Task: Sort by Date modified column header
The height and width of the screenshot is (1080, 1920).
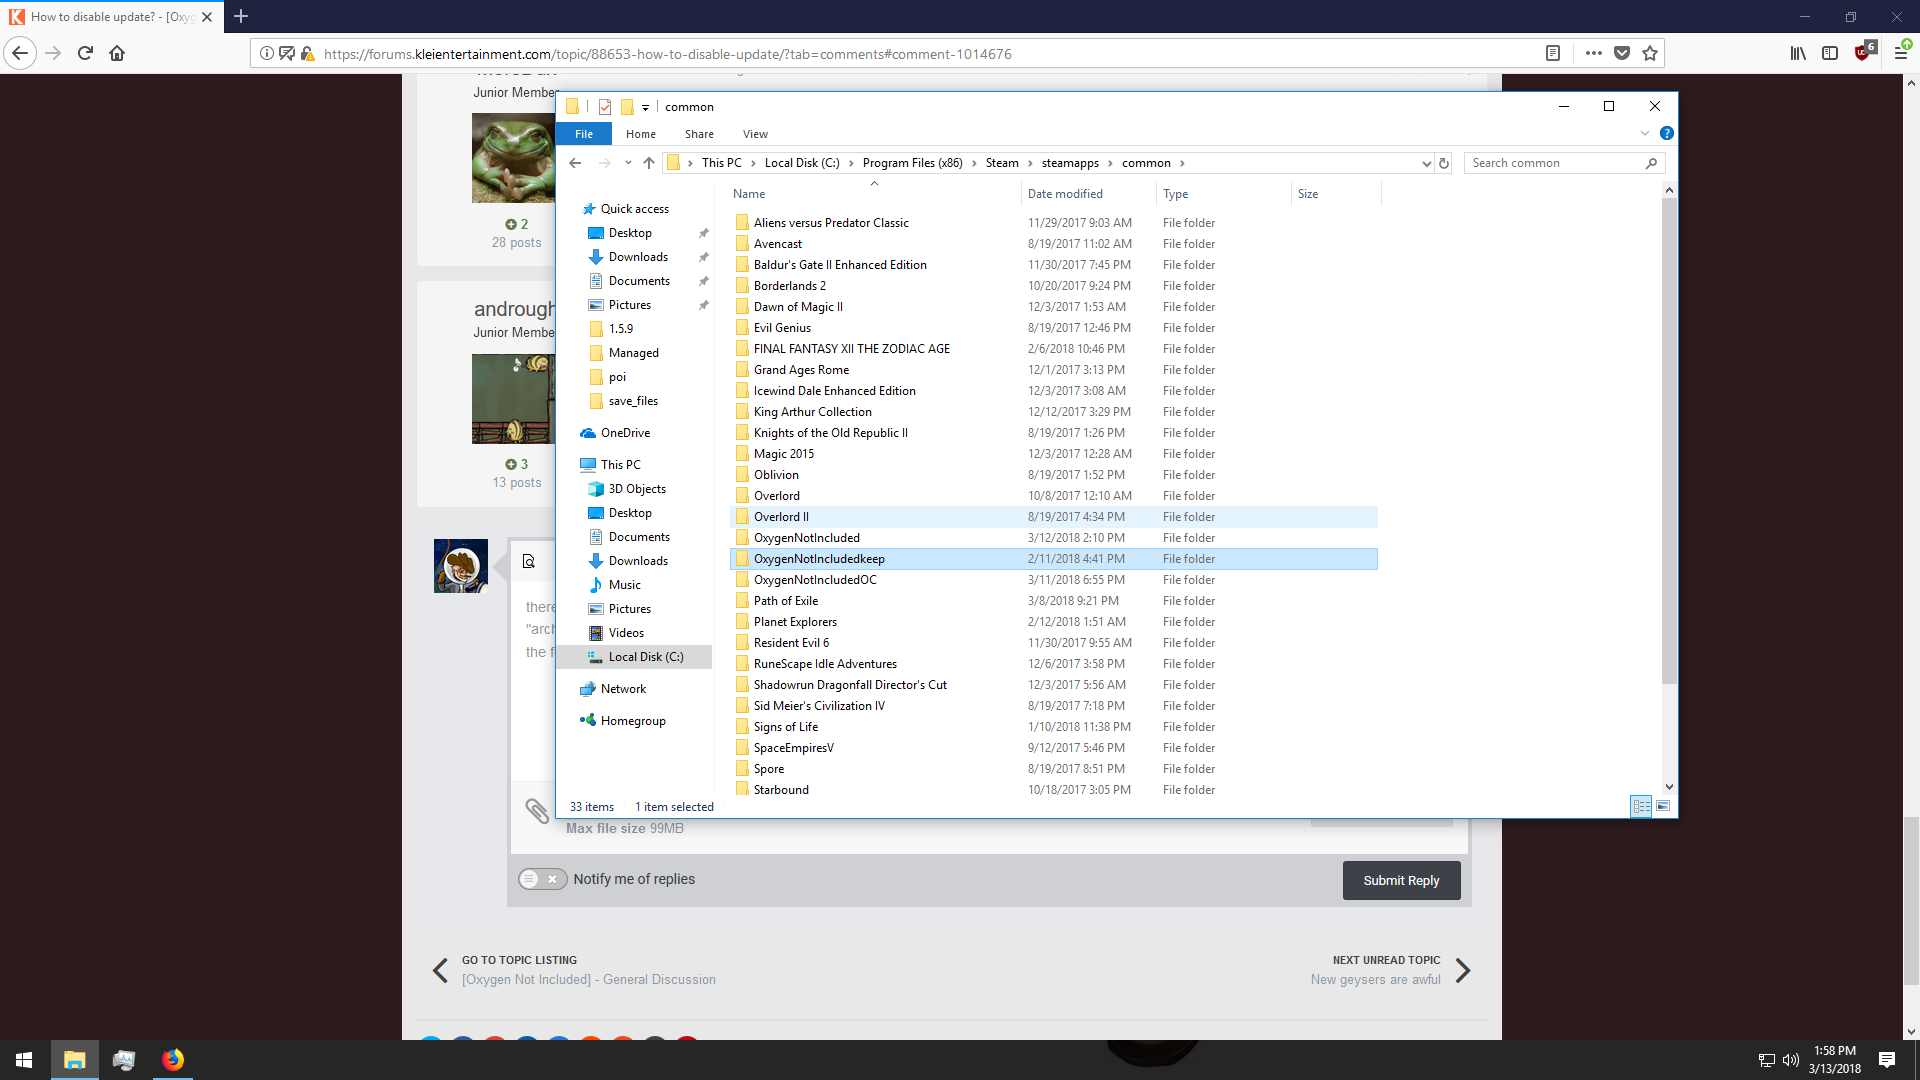Action: point(1065,194)
